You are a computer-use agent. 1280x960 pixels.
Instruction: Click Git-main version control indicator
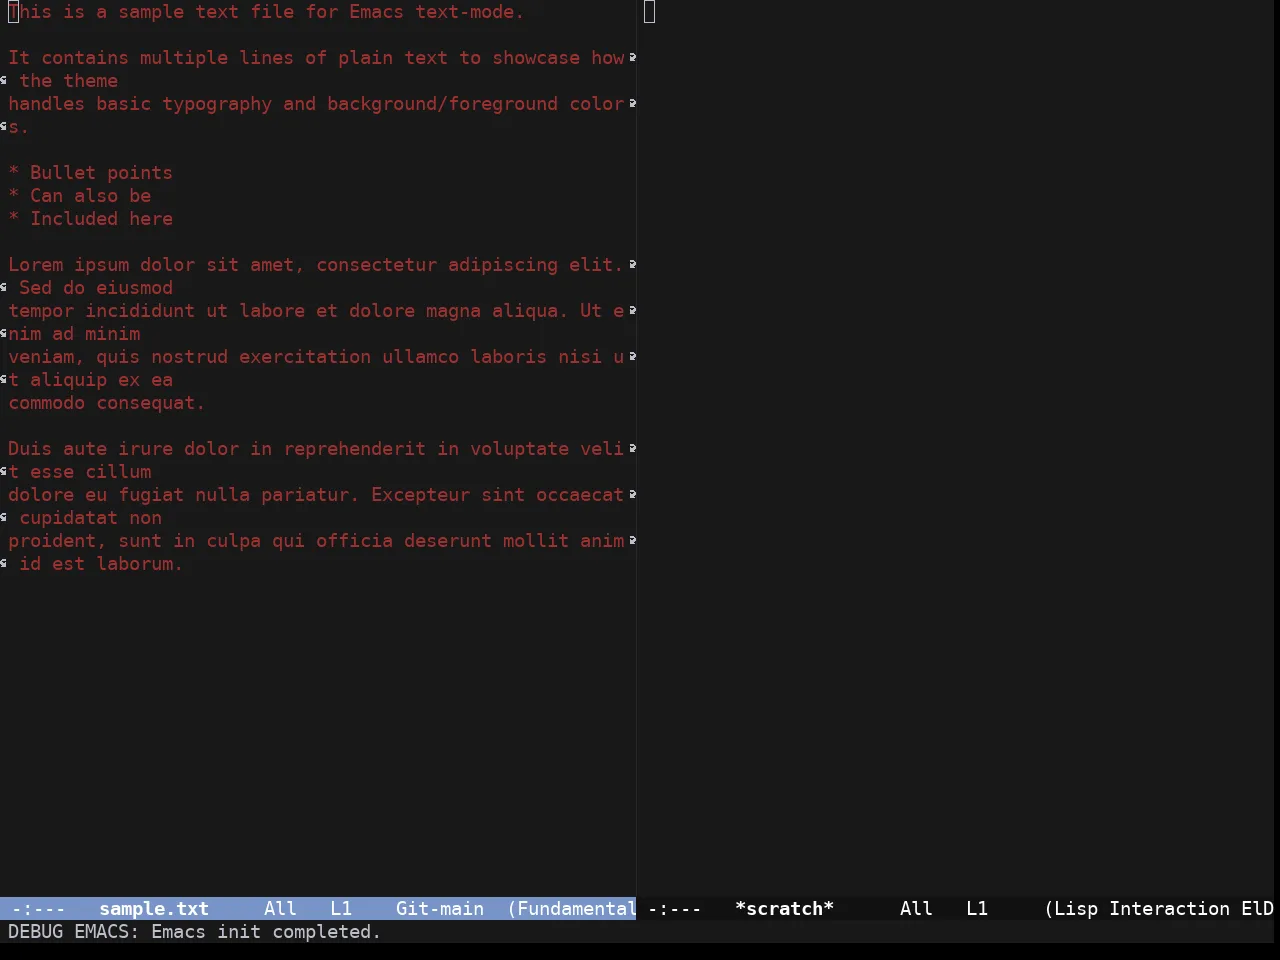coord(440,908)
